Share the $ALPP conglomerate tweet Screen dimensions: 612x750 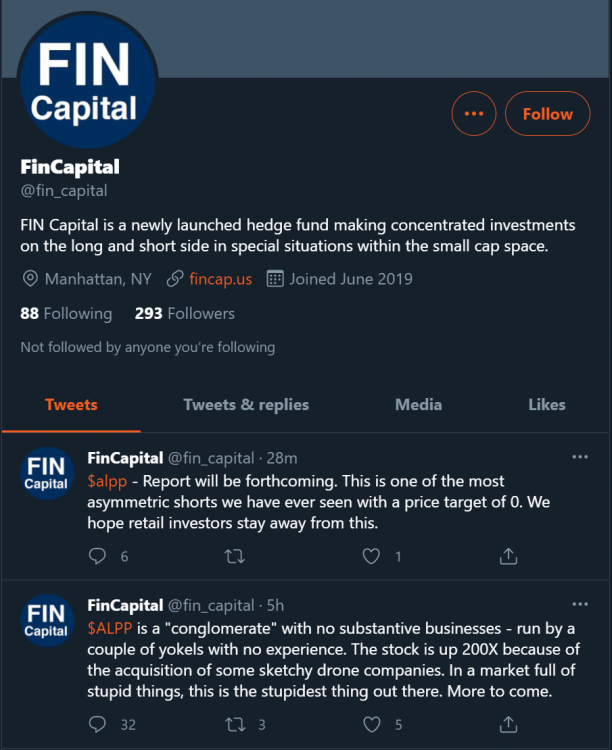click(x=508, y=724)
